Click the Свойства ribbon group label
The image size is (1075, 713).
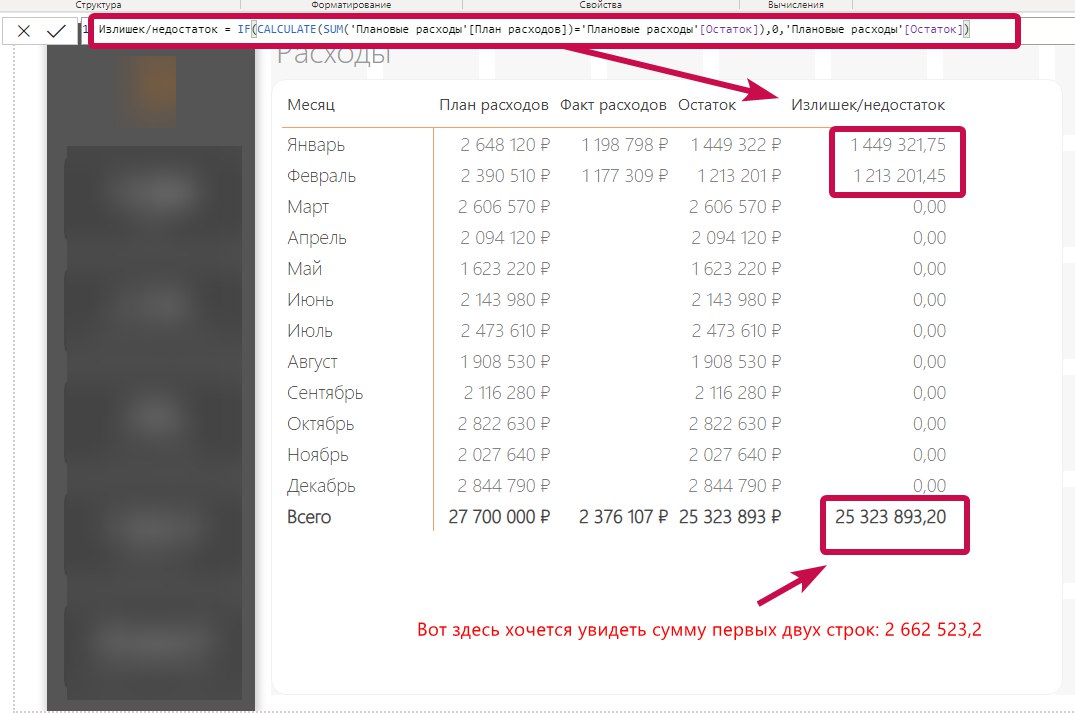pos(601,5)
